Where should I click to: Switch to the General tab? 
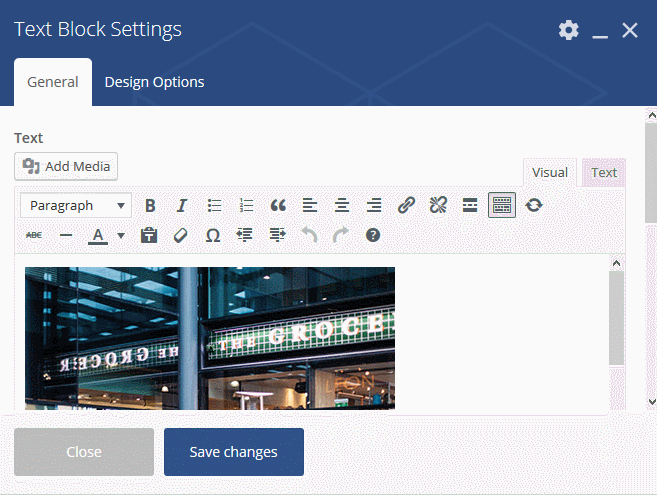(x=53, y=82)
